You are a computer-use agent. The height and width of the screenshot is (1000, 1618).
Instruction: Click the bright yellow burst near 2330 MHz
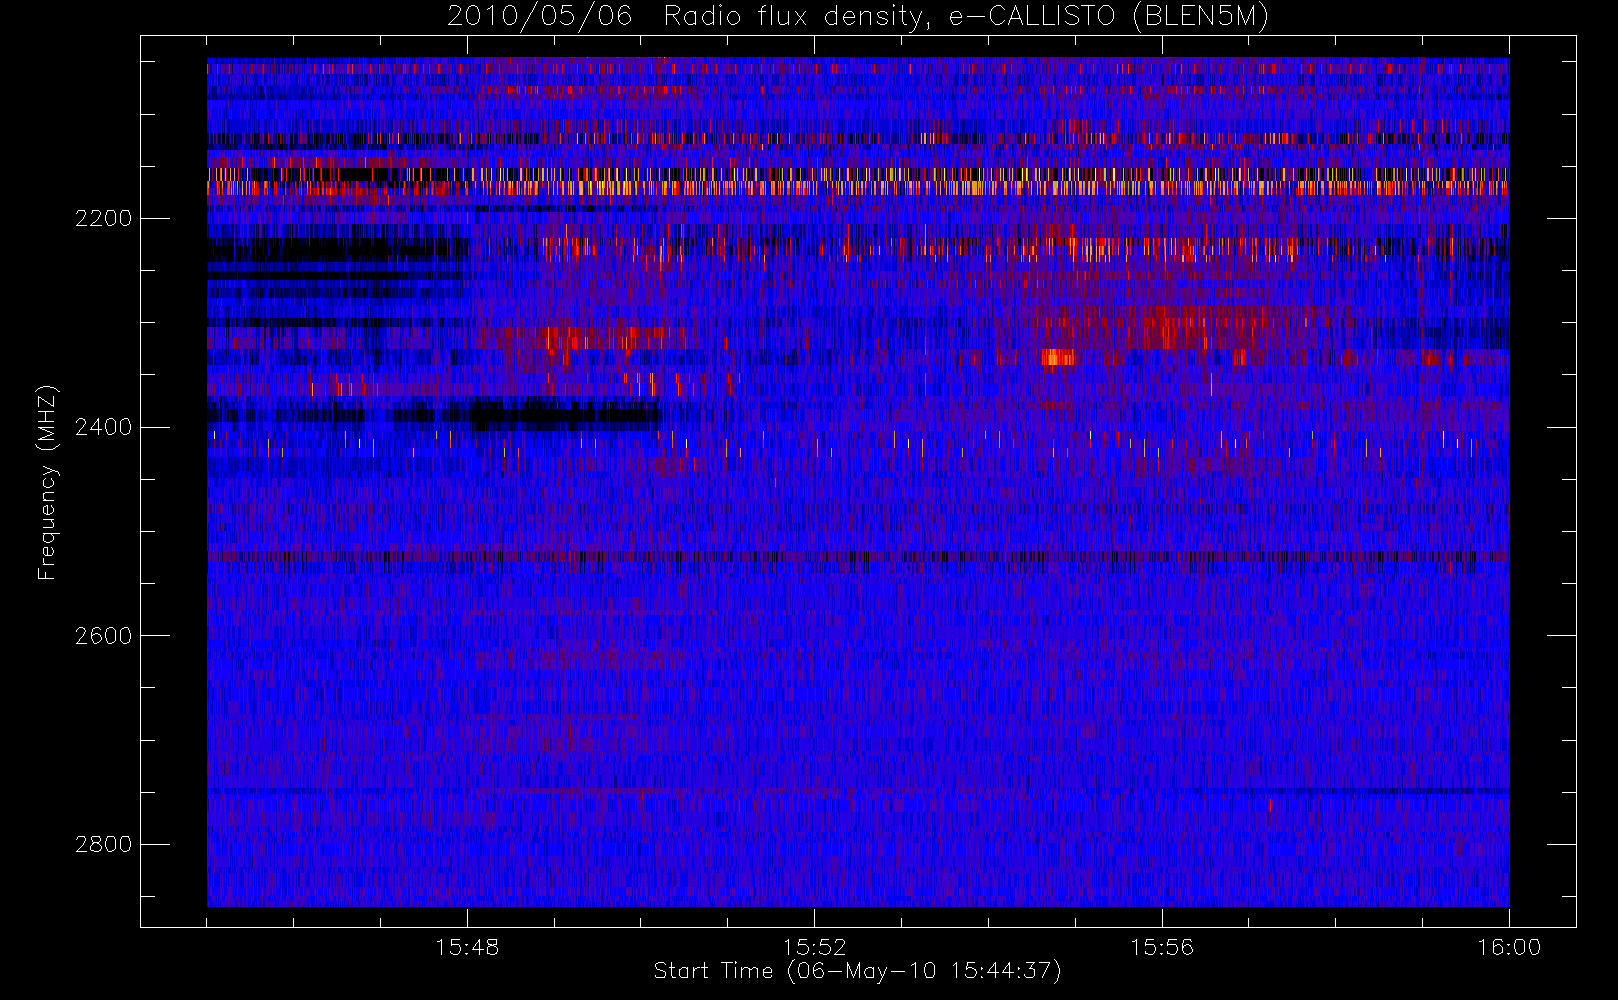click(x=1058, y=357)
